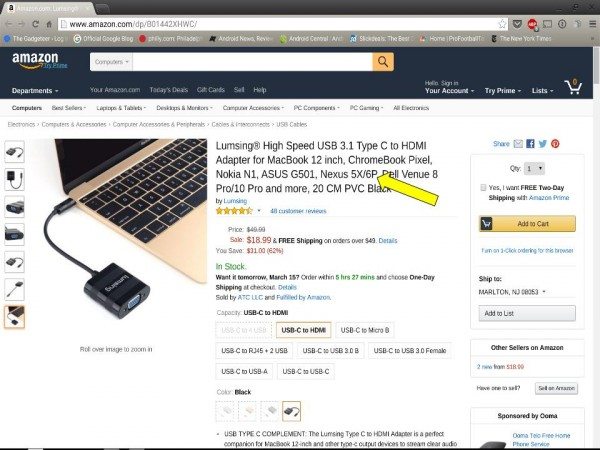
Task: Select the USB-C to Micro B option
Action: pos(365,330)
